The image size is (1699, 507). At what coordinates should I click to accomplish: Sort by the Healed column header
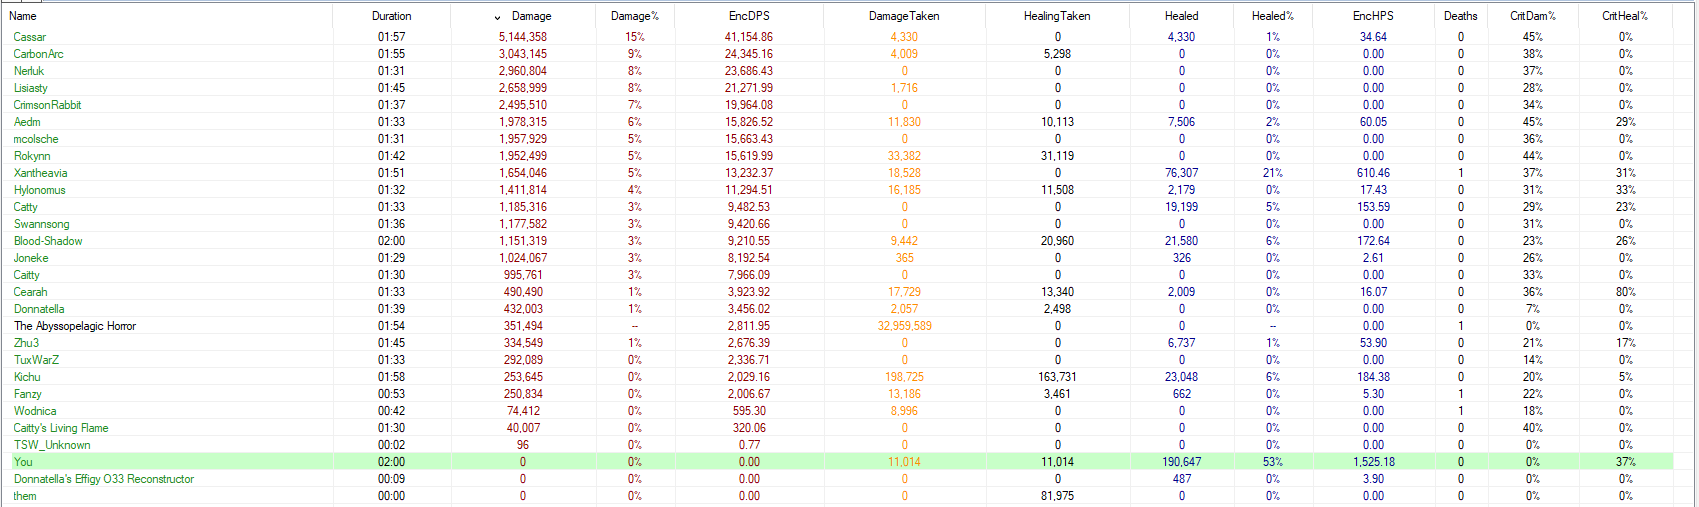coord(1181,16)
